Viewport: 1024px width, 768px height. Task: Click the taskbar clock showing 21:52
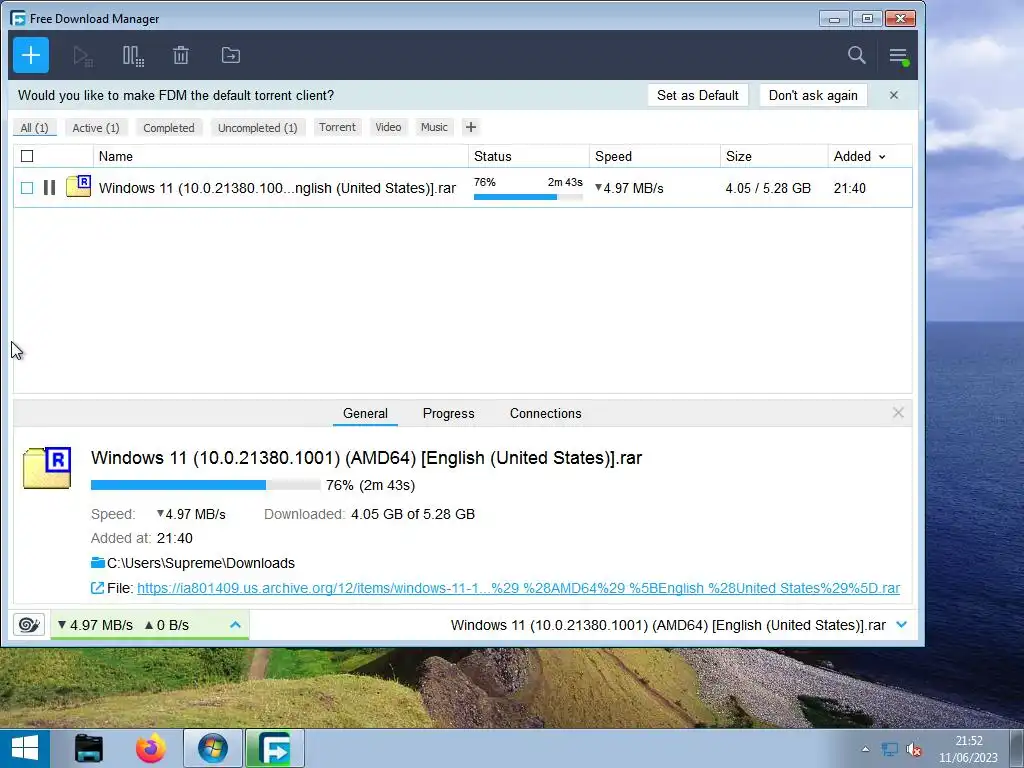[x=968, y=749]
